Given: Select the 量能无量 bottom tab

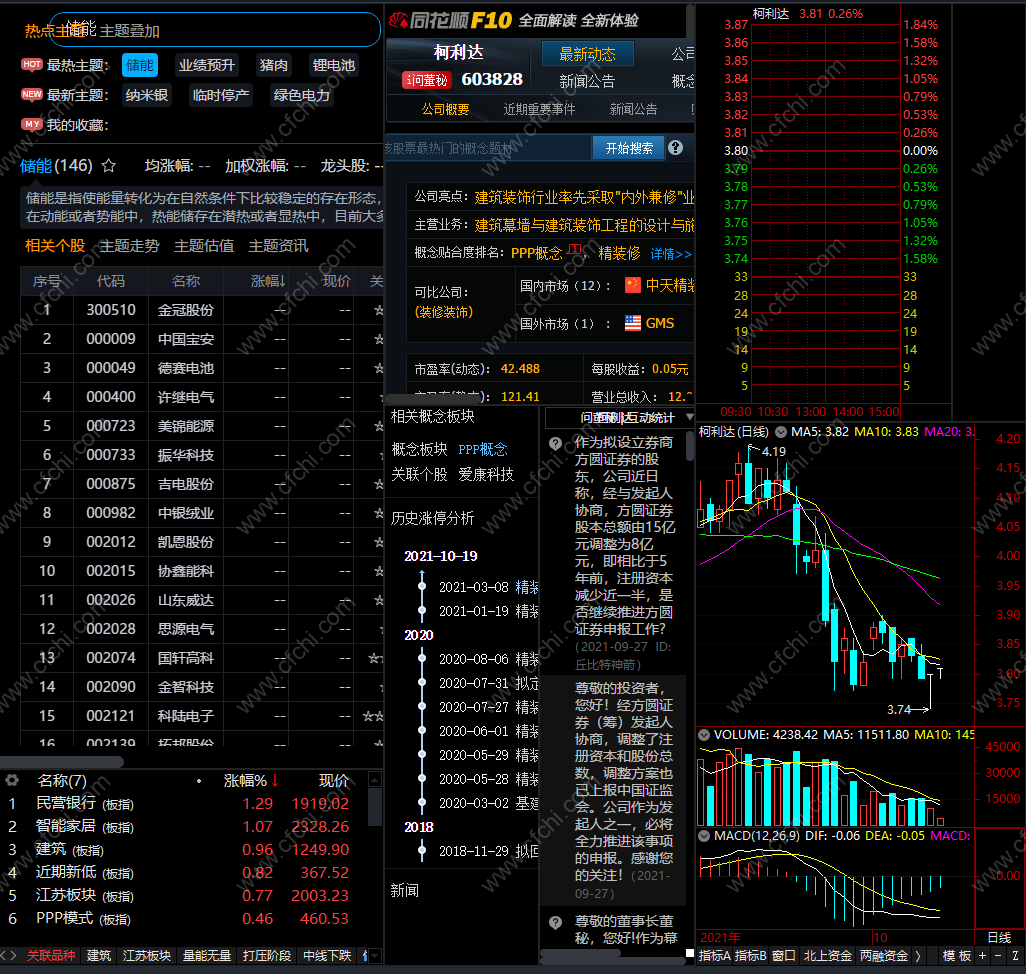Looking at the screenshot, I should (x=207, y=956).
